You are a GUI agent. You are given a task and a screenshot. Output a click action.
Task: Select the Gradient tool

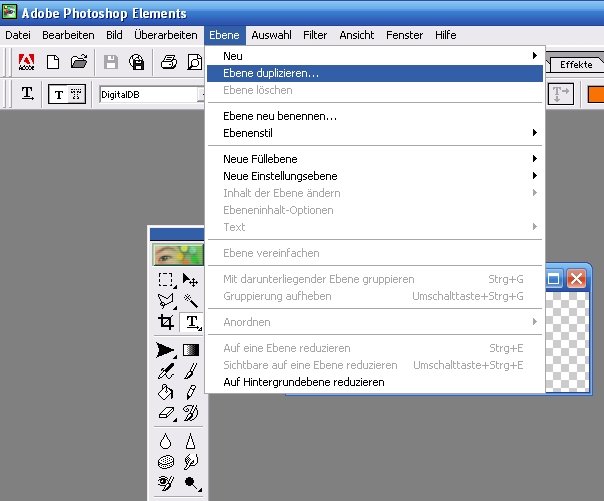(x=191, y=350)
